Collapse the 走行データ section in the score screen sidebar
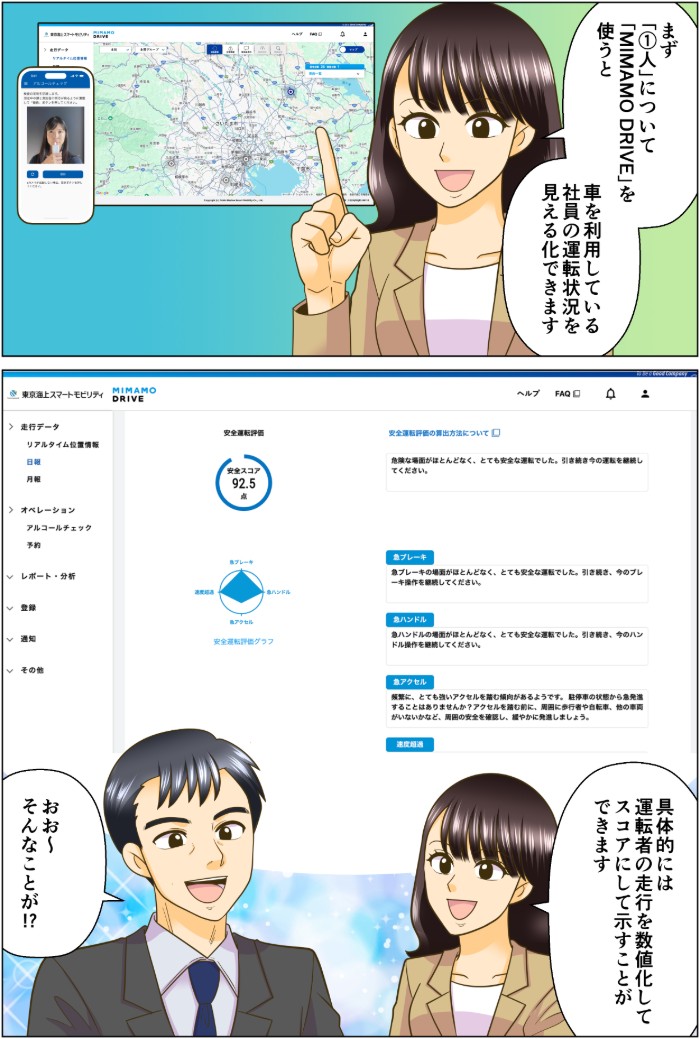Image resolution: width=700 pixels, height=1039 pixels. tap(11, 427)
